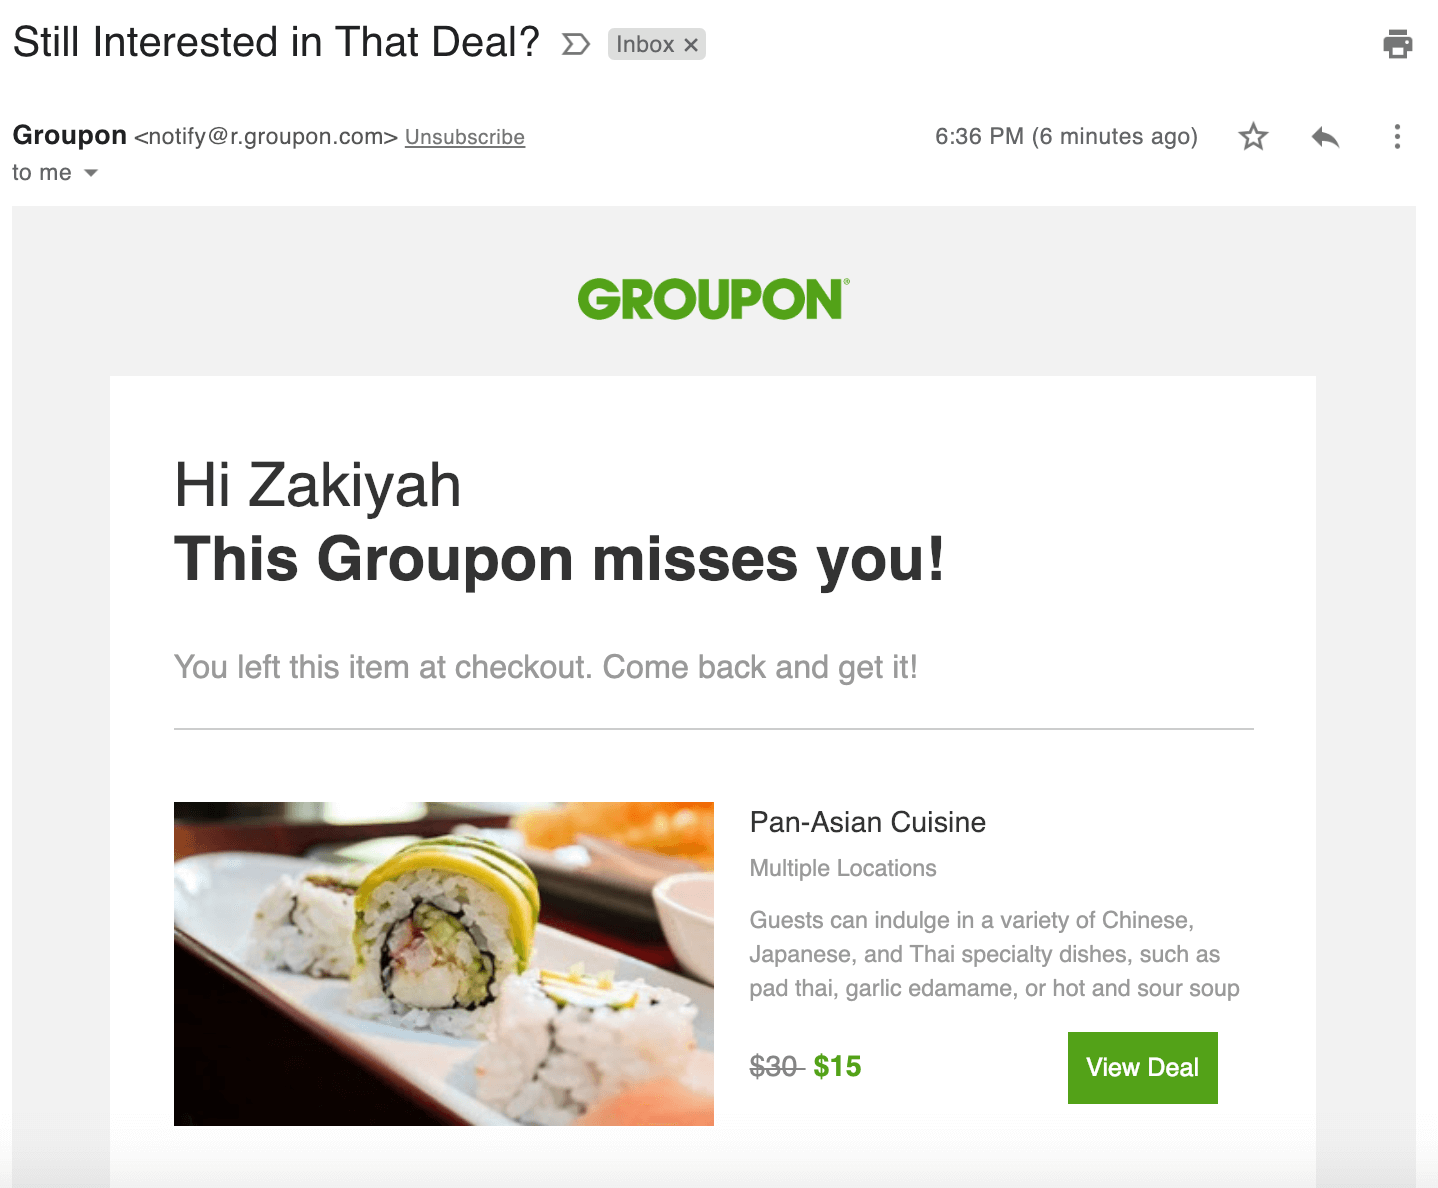Click the 6:36 PM timestamp
This screenshot has height=1188, width=1438.
(x=1066, y=136)
